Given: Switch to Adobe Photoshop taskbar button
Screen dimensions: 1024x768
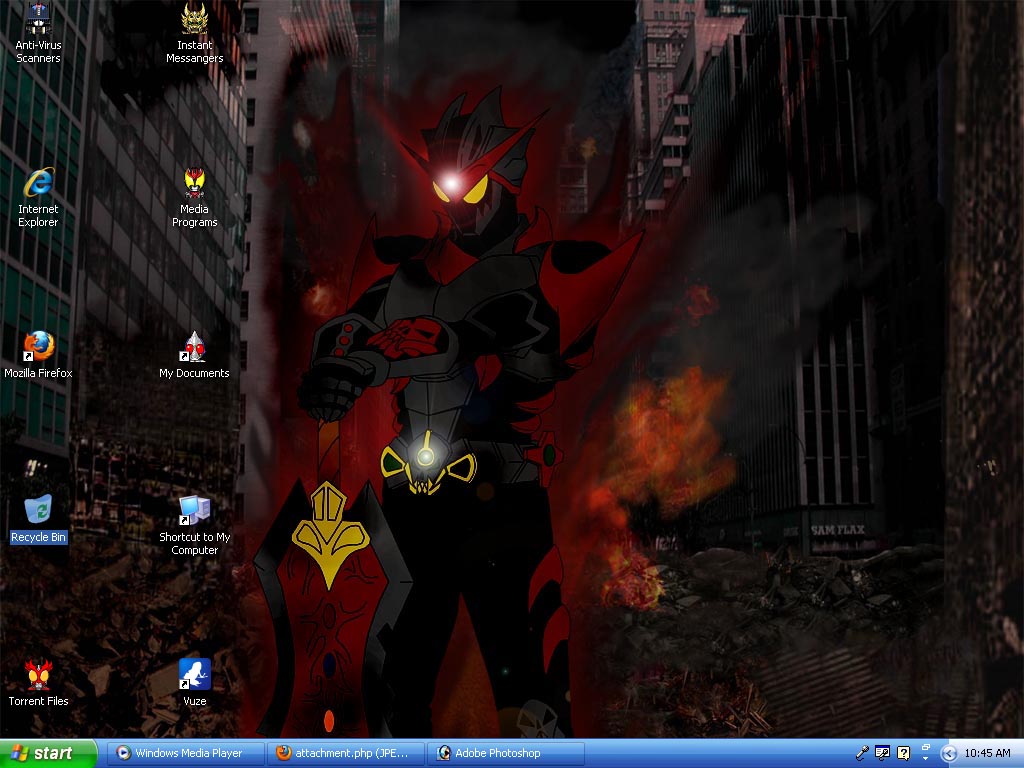Looking at the screenshot, I should coord(506,753).
